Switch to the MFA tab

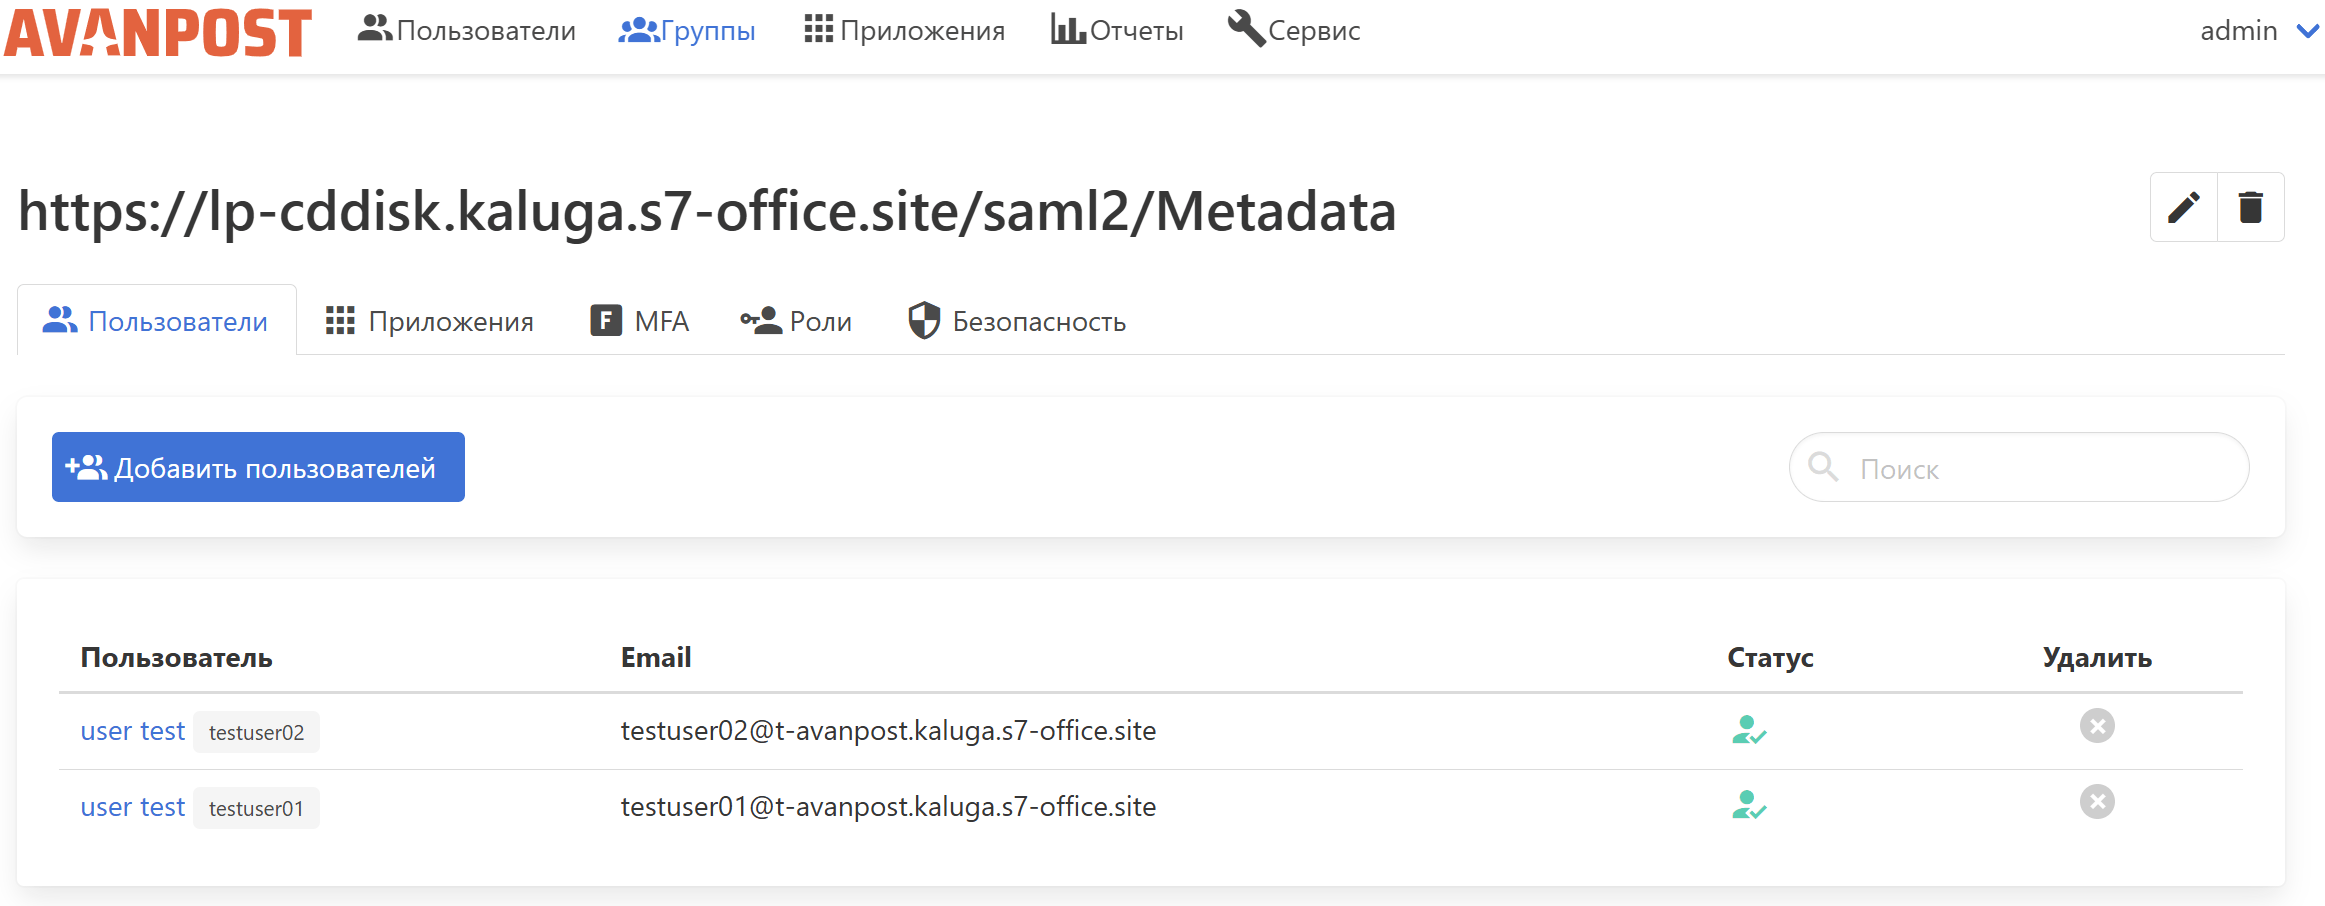[640, 321]
